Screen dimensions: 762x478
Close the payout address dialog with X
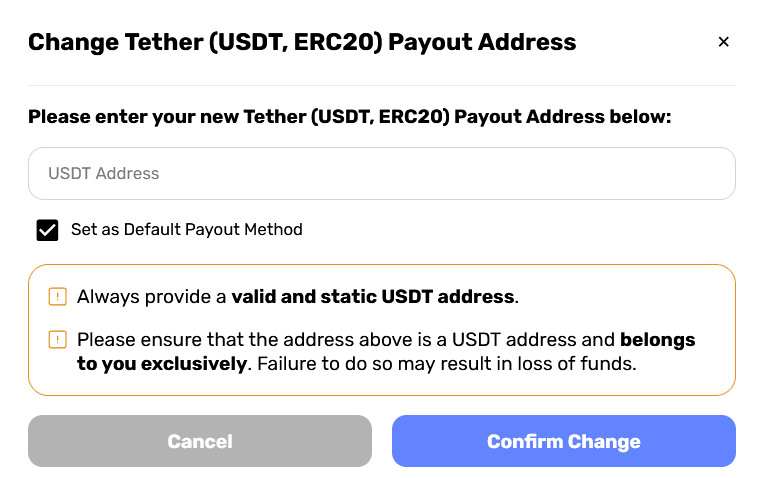coord(723,42)
